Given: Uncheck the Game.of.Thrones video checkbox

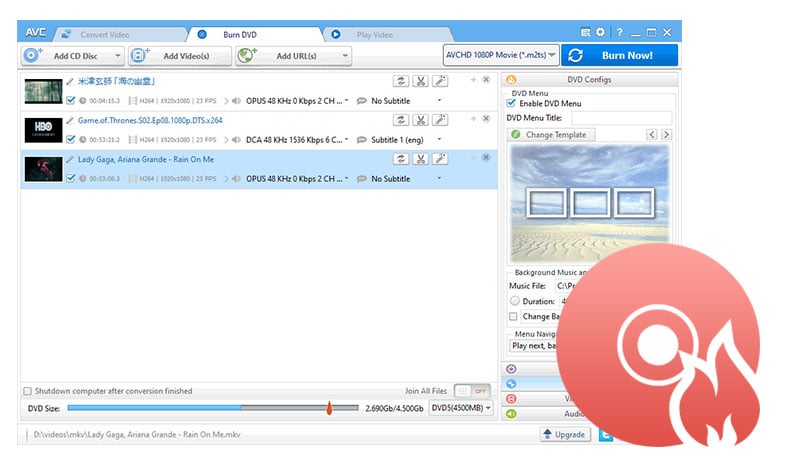Looking at the screenshot, I should tap(70, 139).
